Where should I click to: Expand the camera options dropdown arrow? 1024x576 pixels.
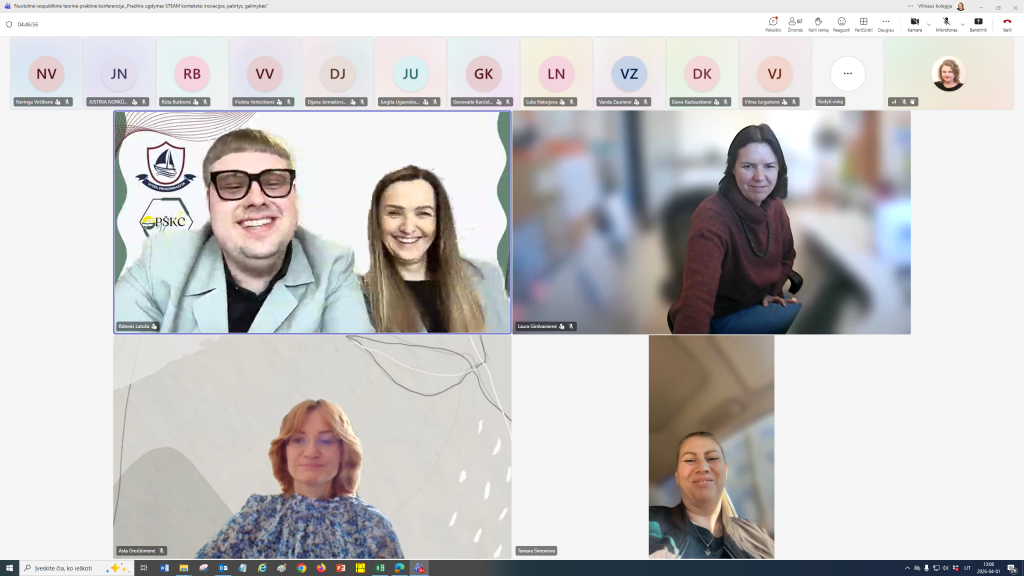929,23
